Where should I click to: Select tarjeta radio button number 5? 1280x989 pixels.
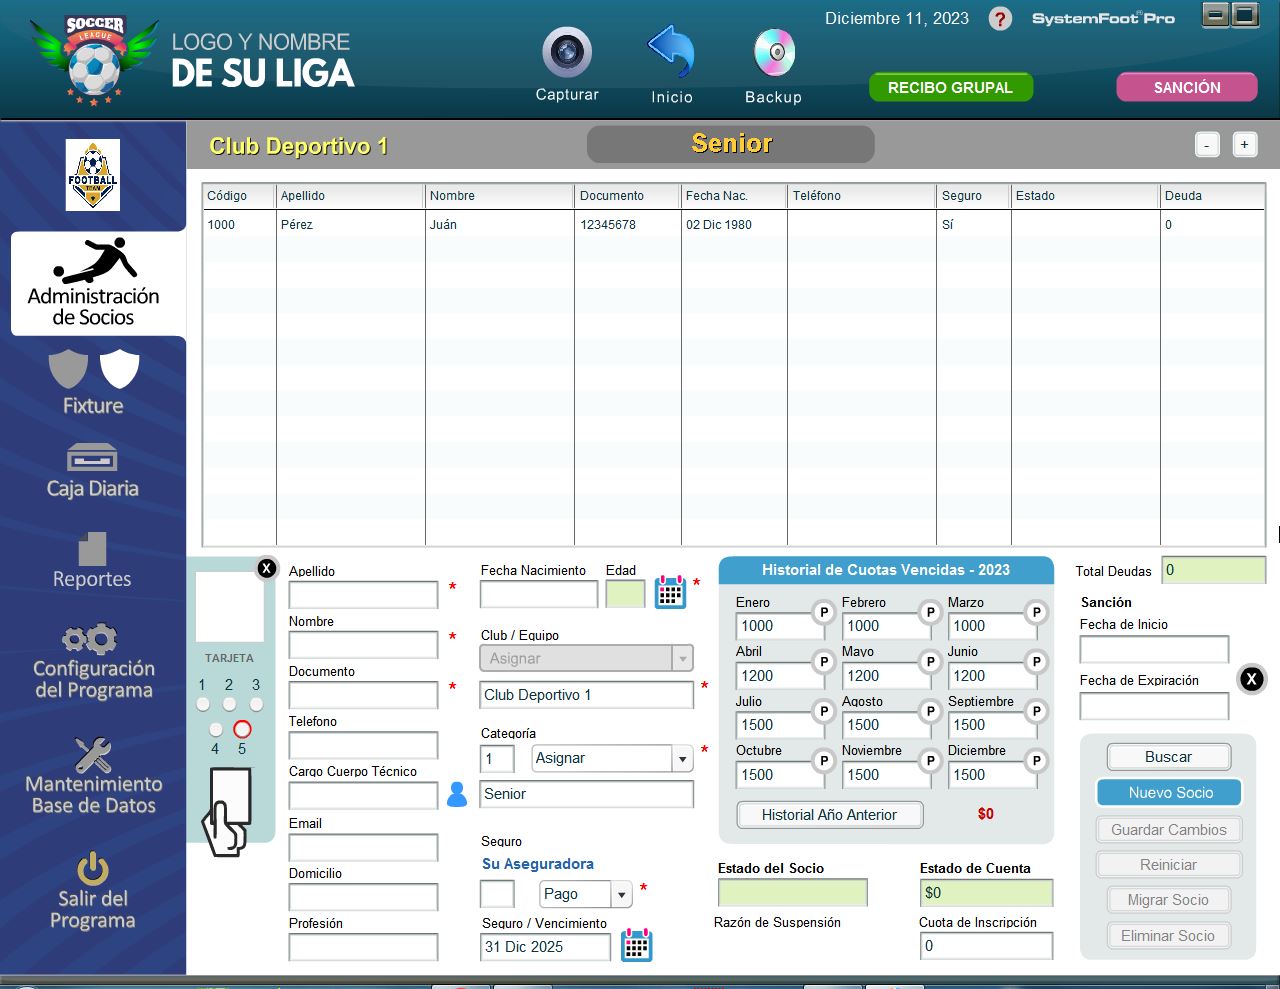[242, 729]
